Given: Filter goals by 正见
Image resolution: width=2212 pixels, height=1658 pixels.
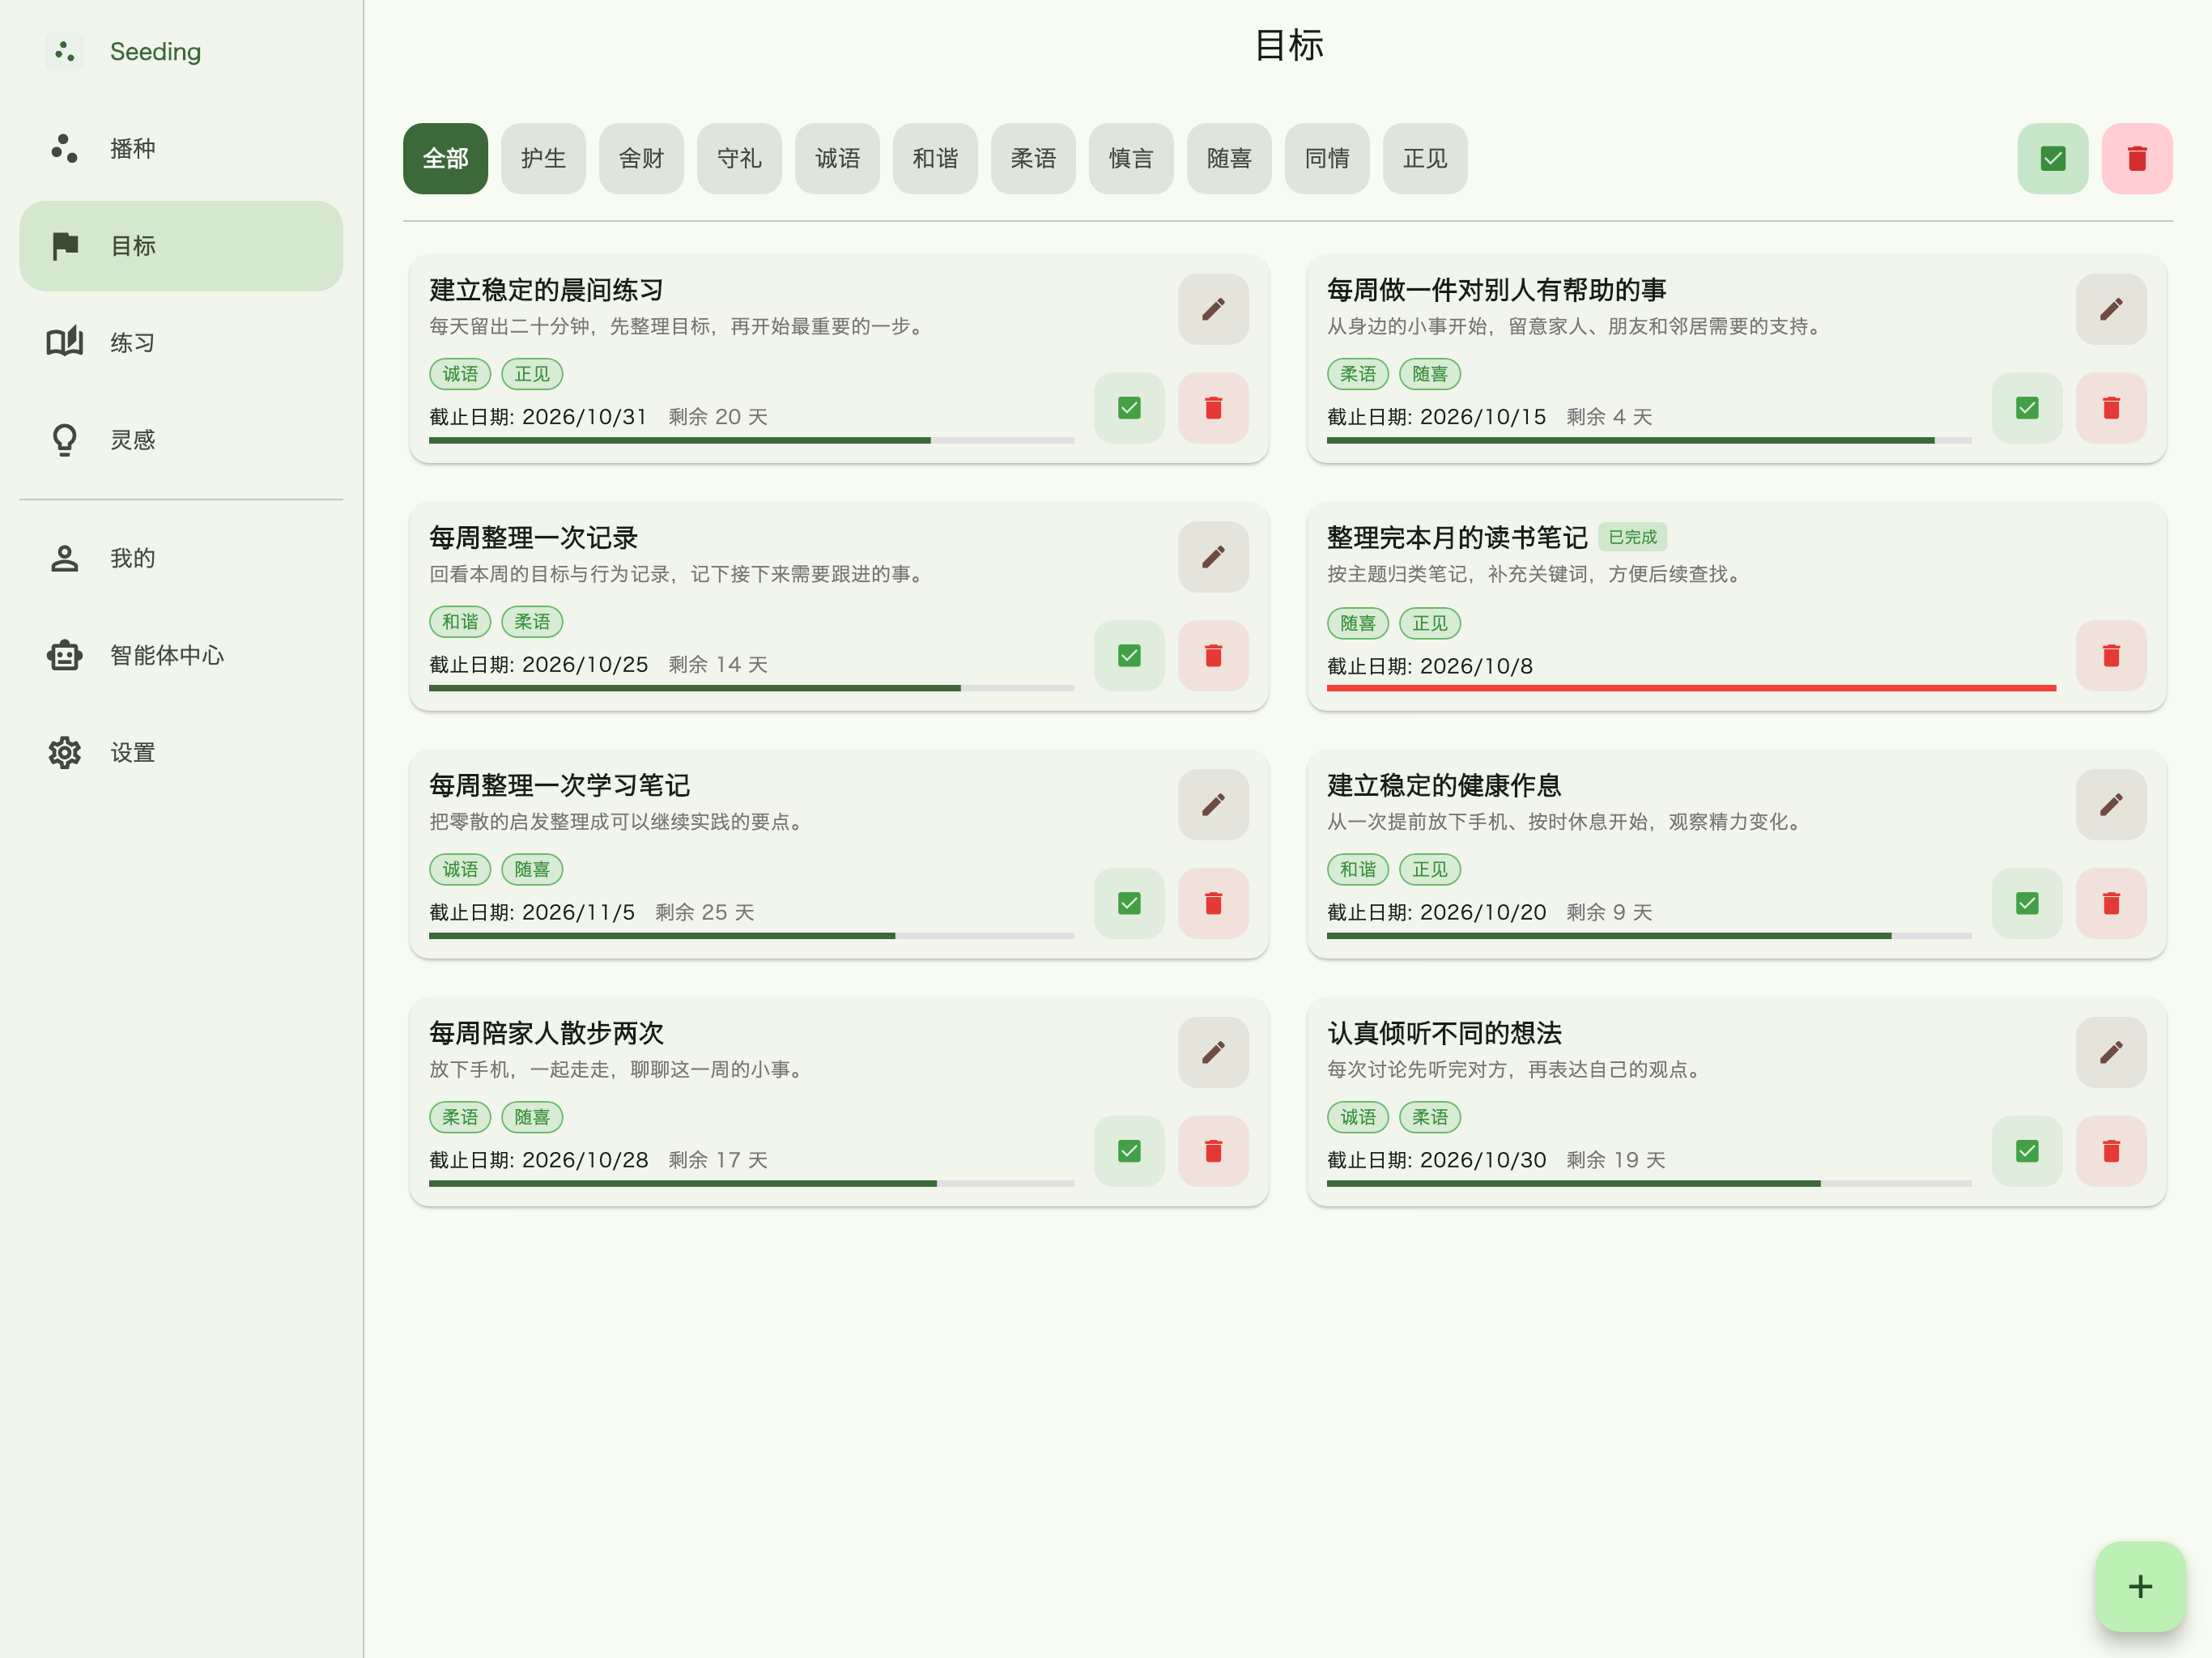Looking at the screenshot, I should [x=1425, y=158].
